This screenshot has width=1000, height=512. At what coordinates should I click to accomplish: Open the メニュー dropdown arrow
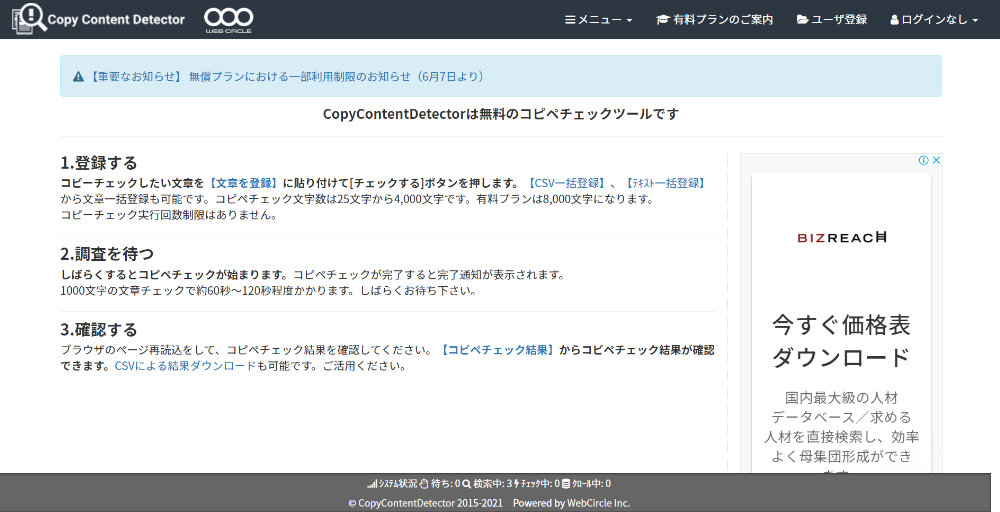click(x=629, y=20)
